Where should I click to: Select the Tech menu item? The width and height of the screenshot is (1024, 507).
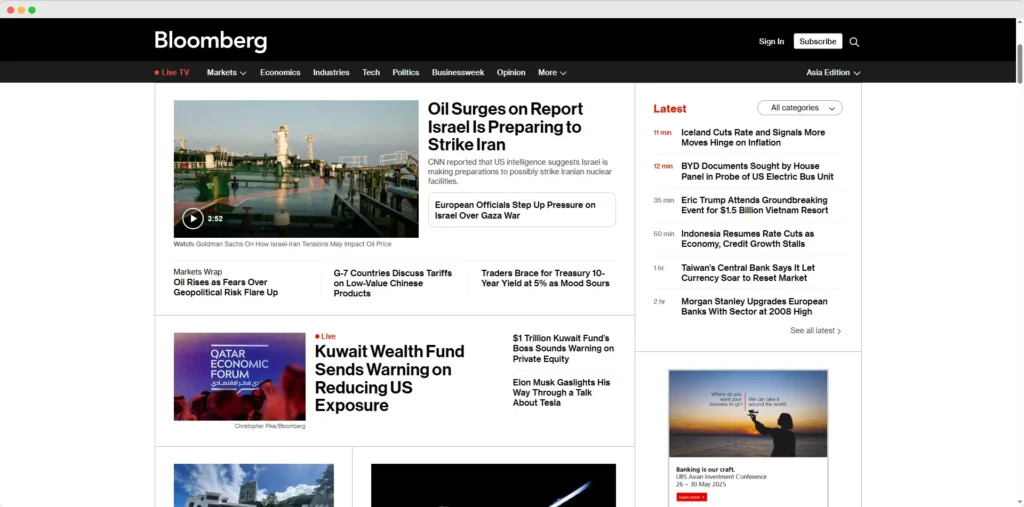[x=371, y=73]
